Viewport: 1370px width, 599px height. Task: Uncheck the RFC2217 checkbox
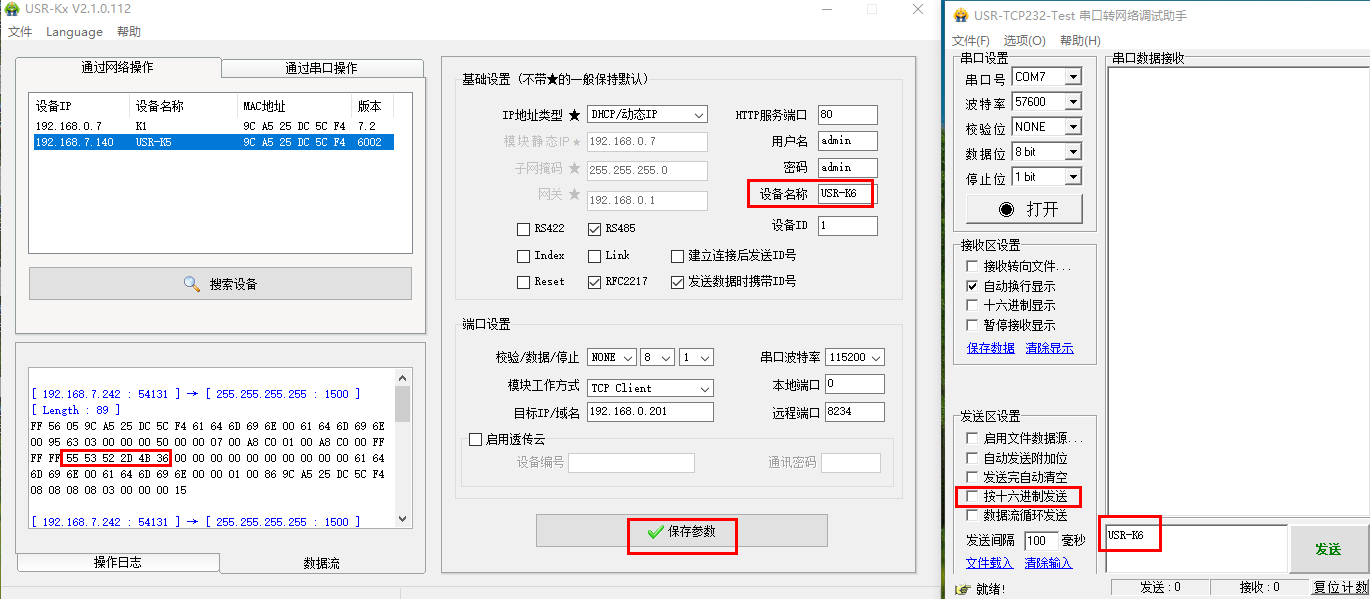coord(594,282)
